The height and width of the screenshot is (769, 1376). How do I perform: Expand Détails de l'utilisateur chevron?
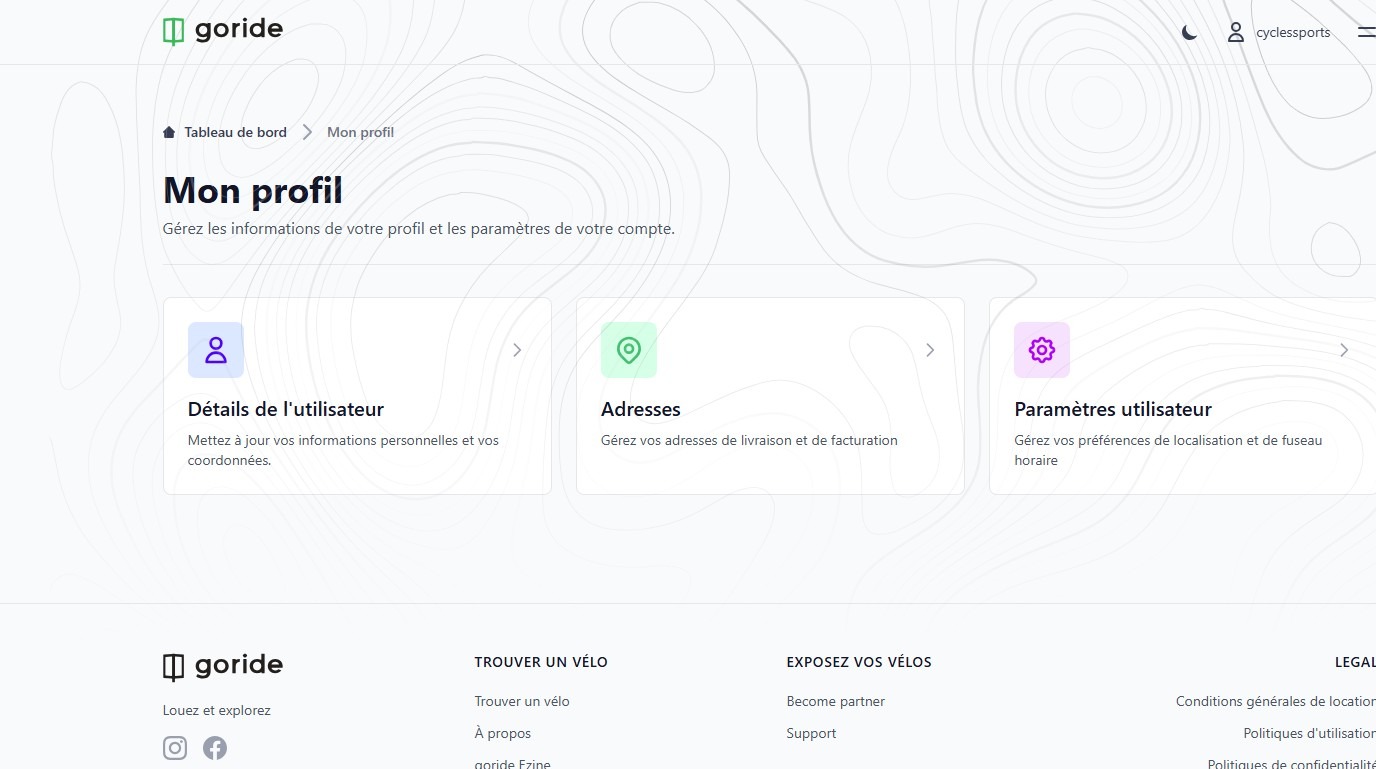(x=517, y=350)
